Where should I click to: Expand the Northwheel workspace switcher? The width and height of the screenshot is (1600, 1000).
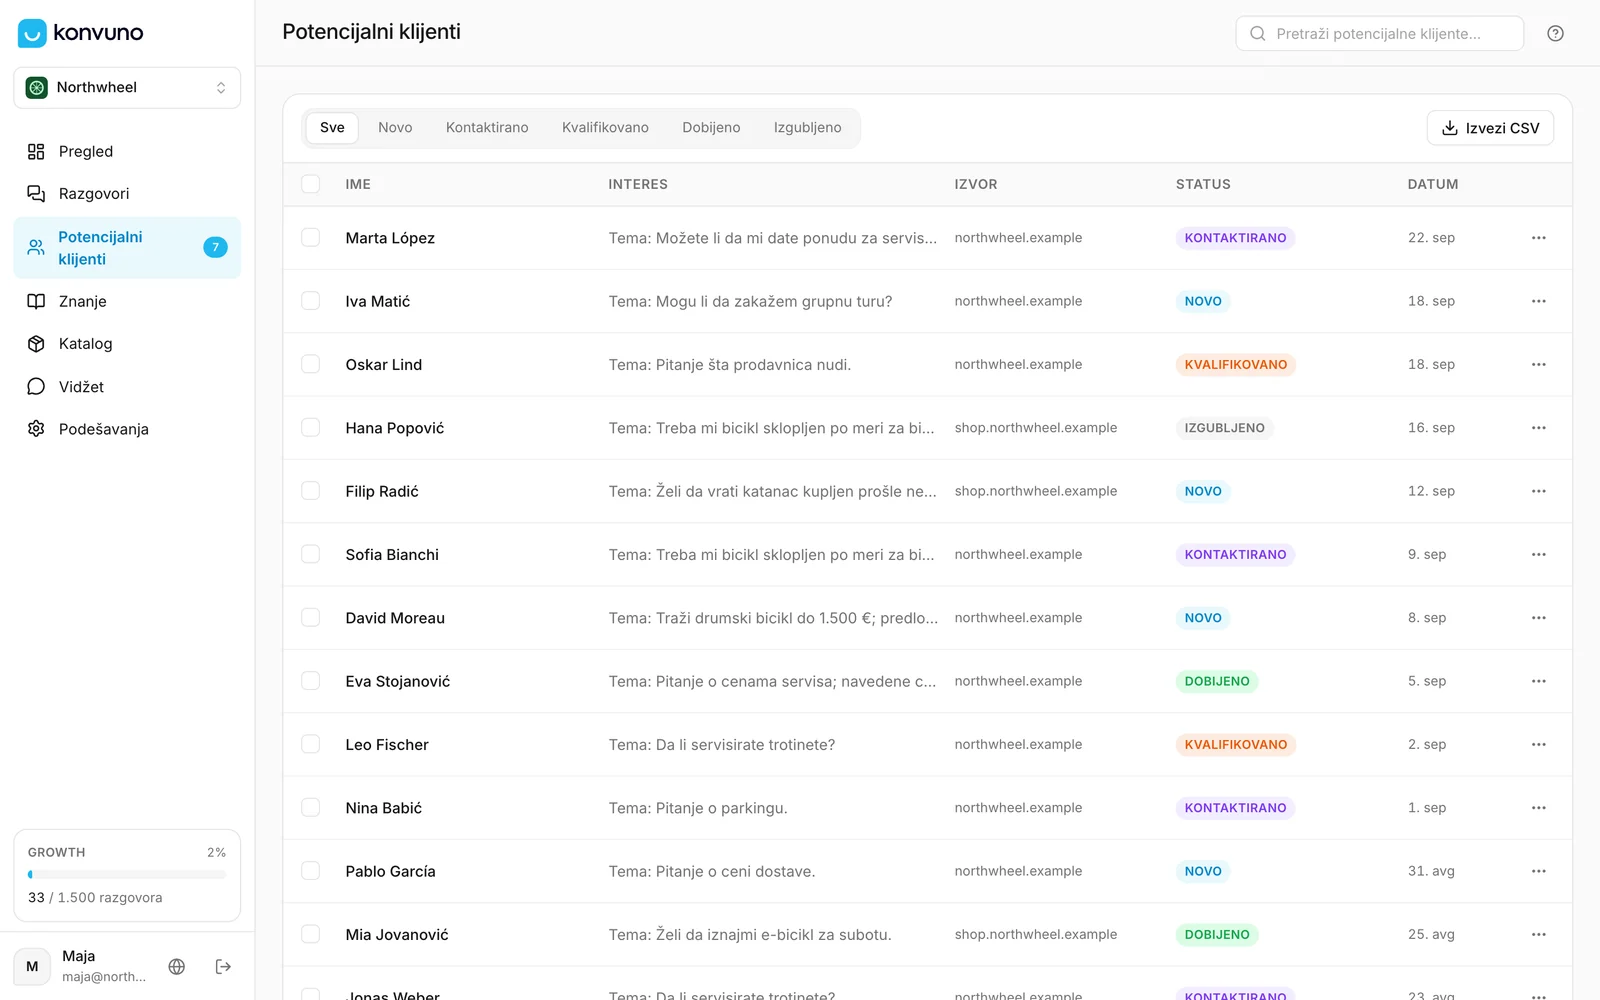coord(127,88)
